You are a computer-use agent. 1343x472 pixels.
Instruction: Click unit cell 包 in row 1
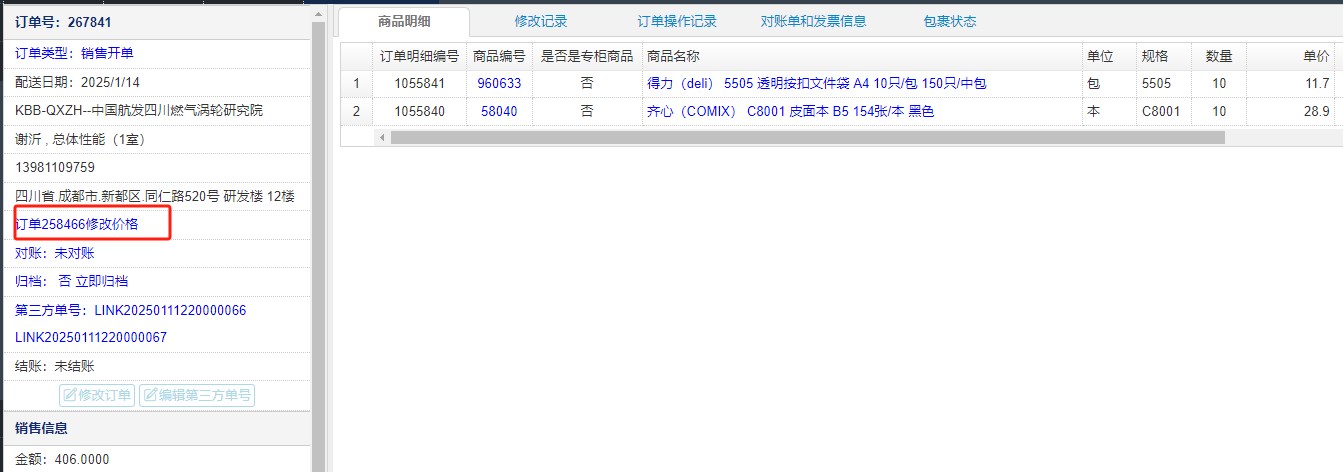[x=1108, y=84]
